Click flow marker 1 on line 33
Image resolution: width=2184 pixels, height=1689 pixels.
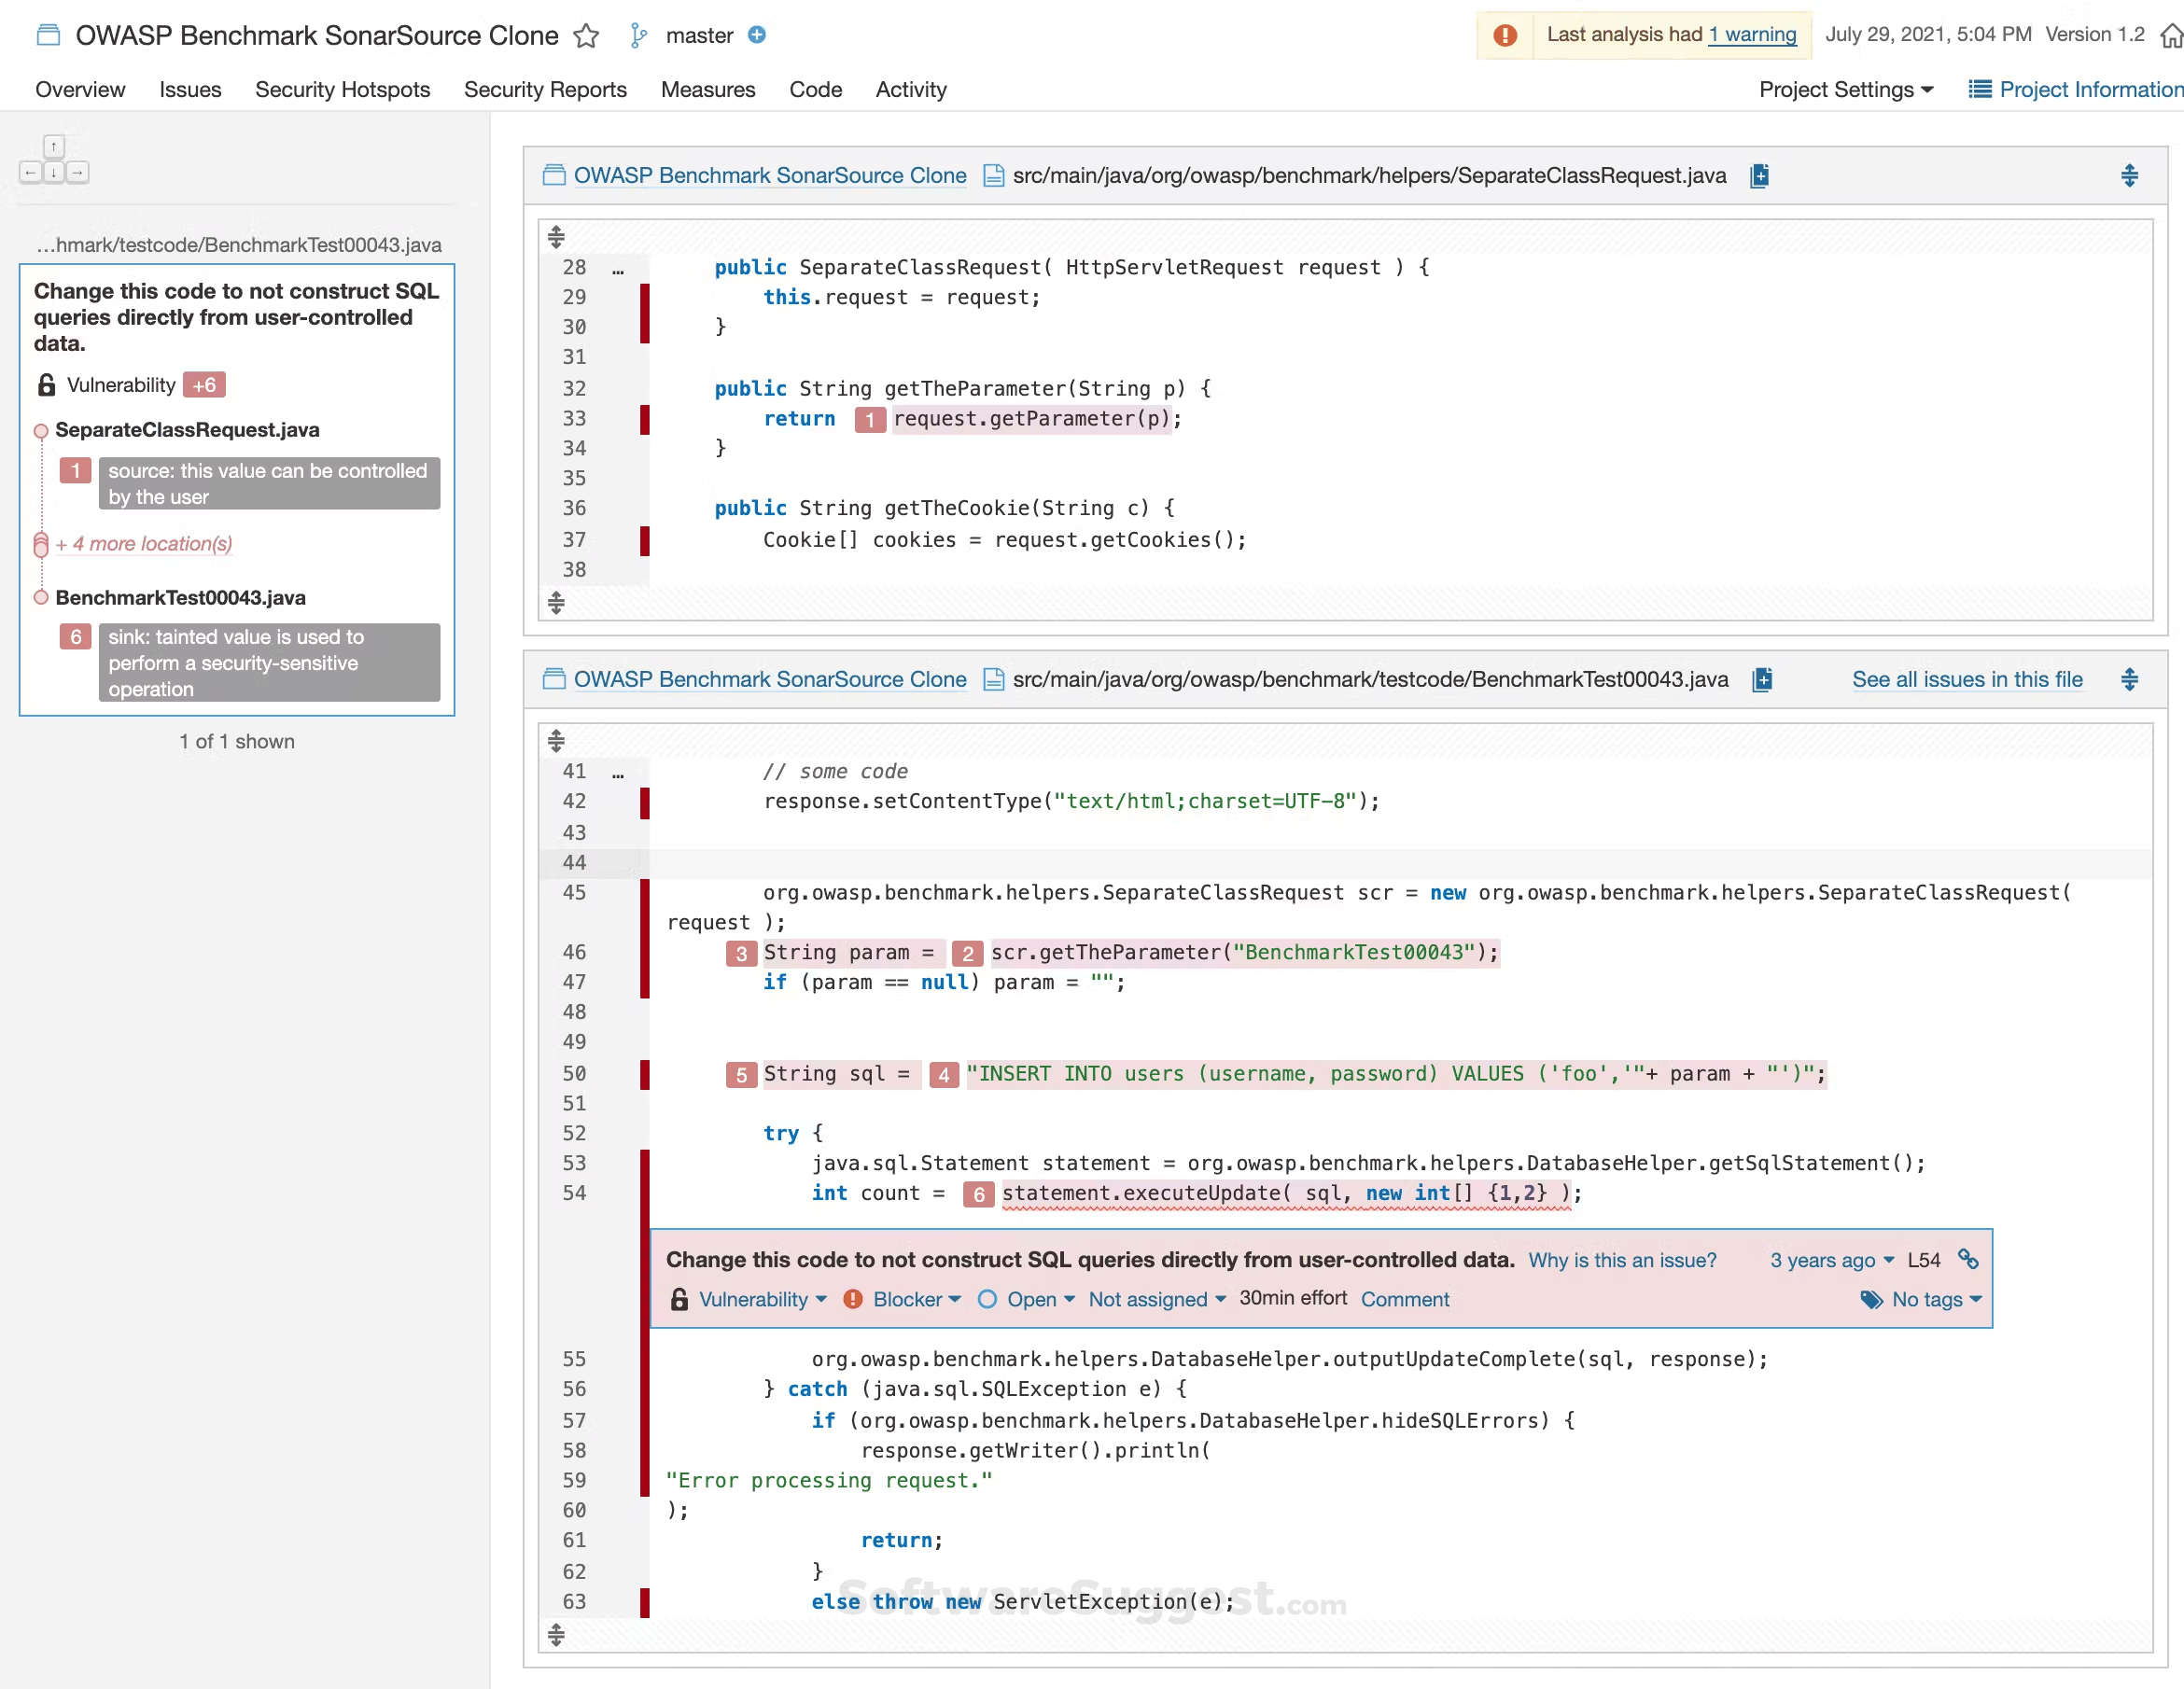pyautogui.click(x=870, y=419)
